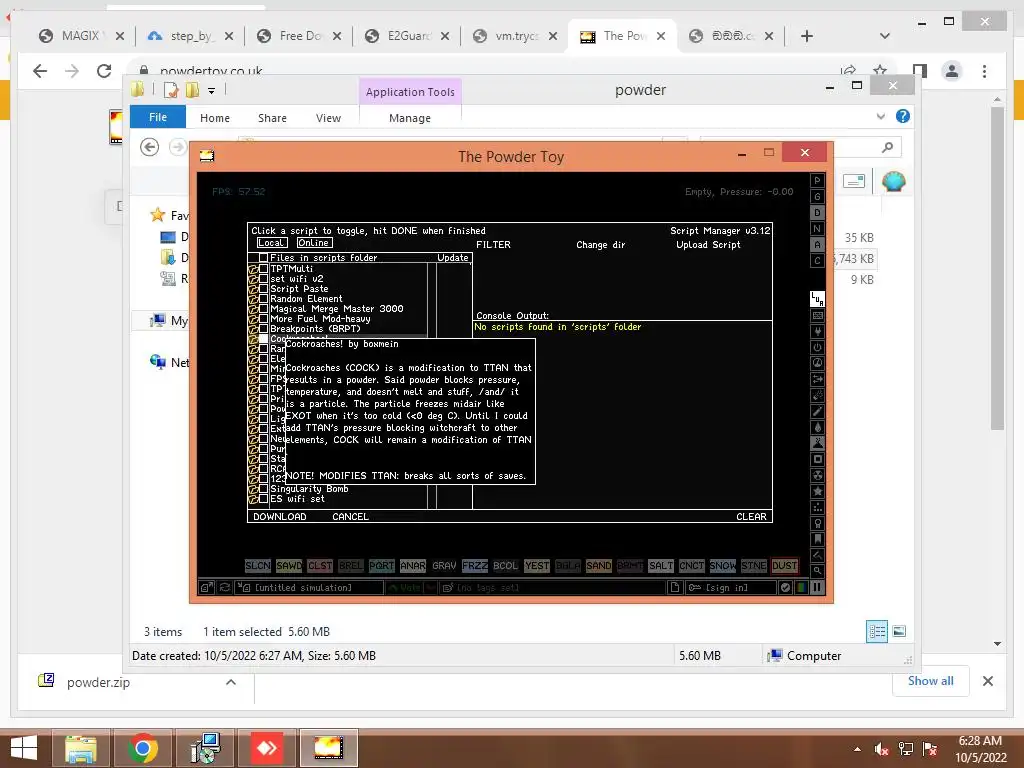
Task: Open the powder.zip download options arrow
Action: (231, 682)
